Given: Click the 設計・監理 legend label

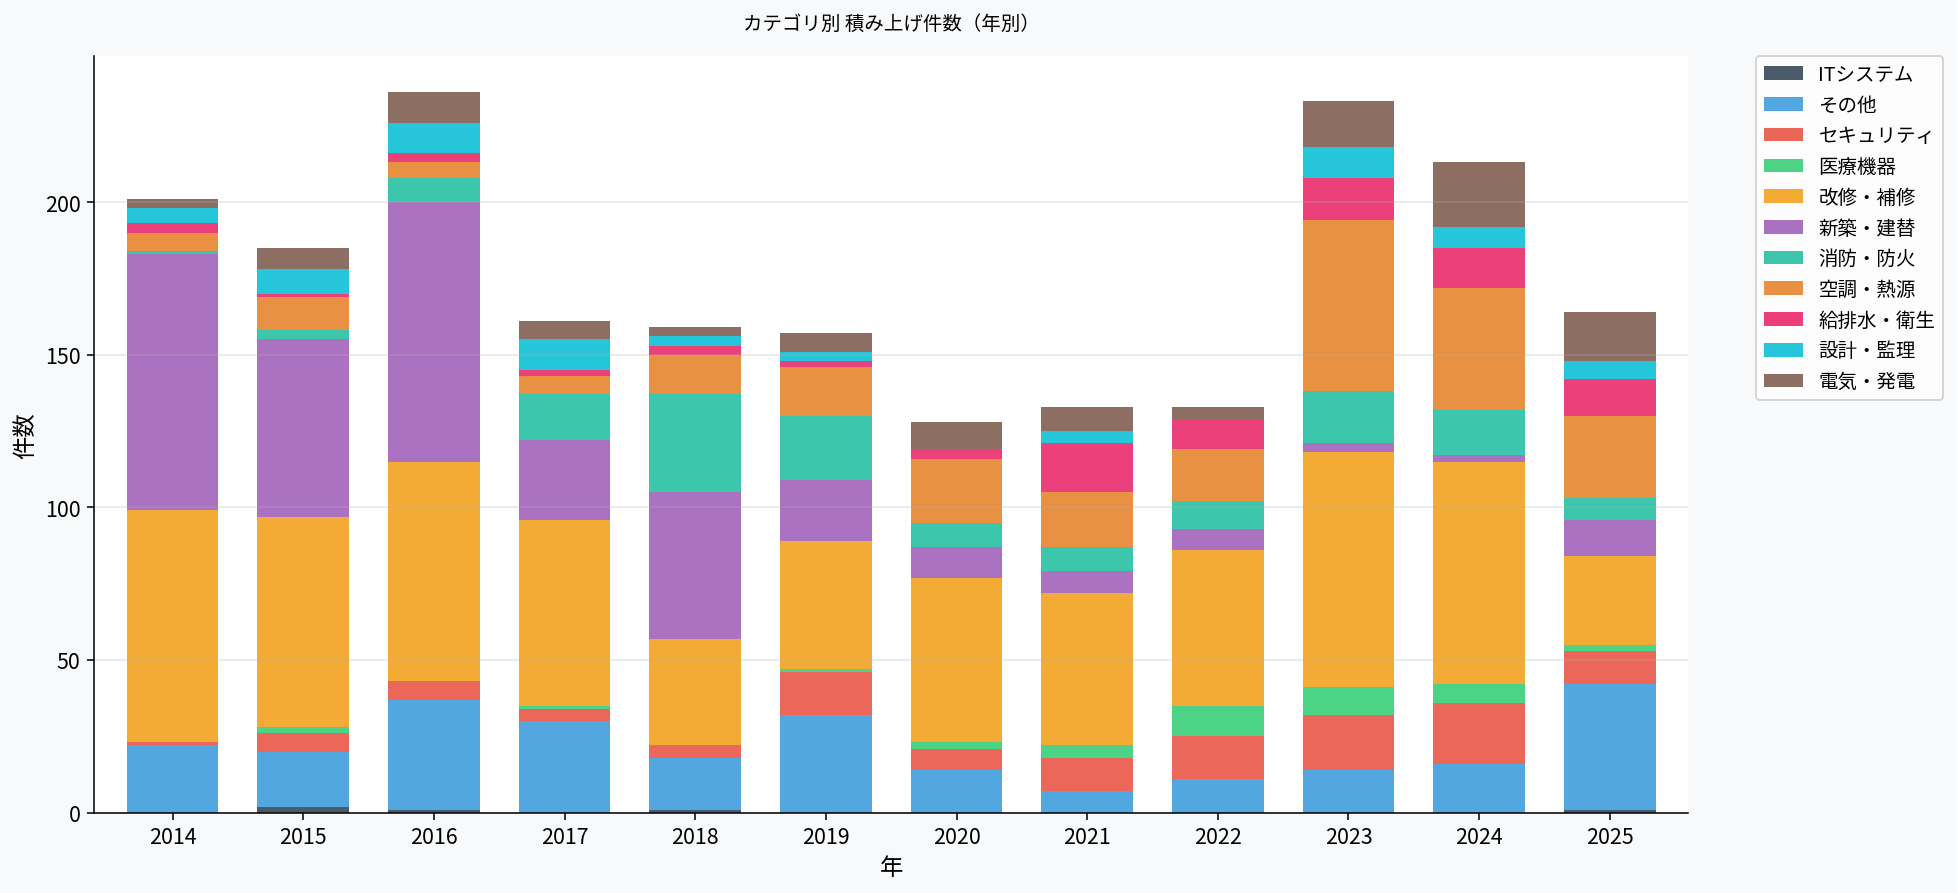Looking at the screenshot, I should click(x=1867, y=350).
